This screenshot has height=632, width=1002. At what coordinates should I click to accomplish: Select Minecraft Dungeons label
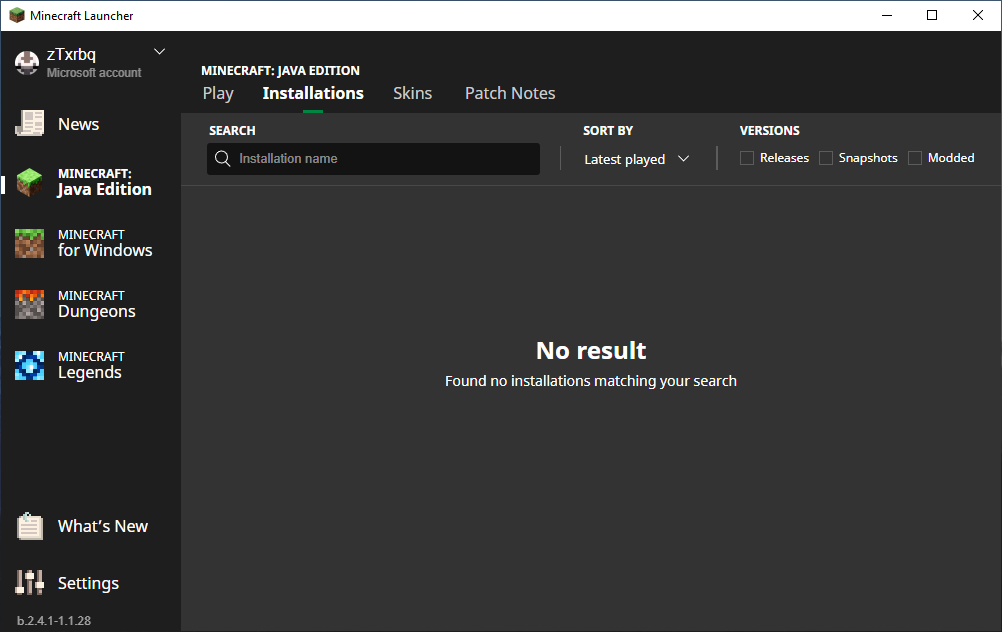coord(96,304)
